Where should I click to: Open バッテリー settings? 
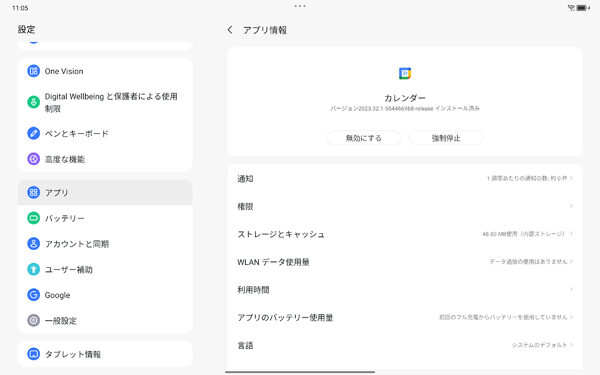coord(105,218)
